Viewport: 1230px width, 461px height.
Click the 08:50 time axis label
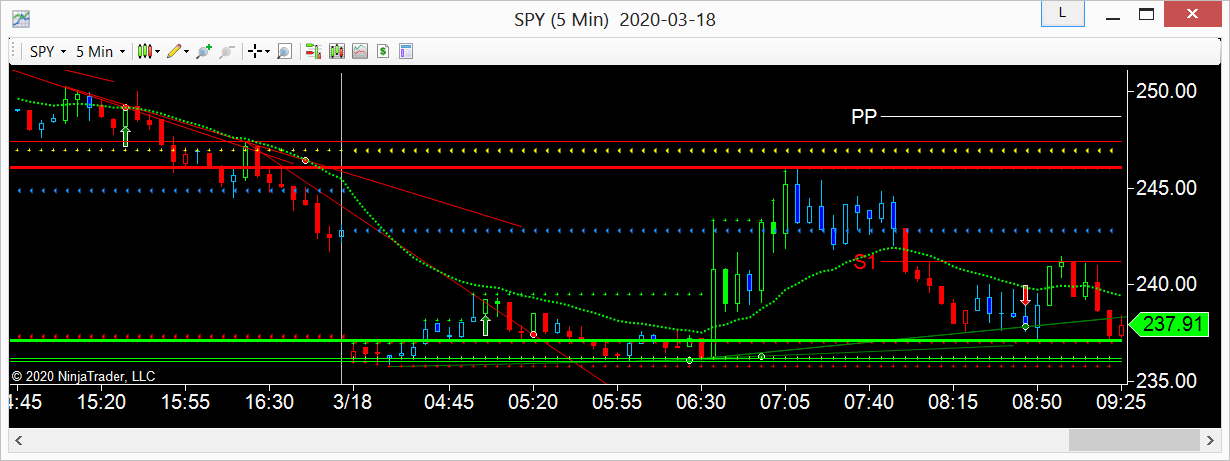point(1036,402)
